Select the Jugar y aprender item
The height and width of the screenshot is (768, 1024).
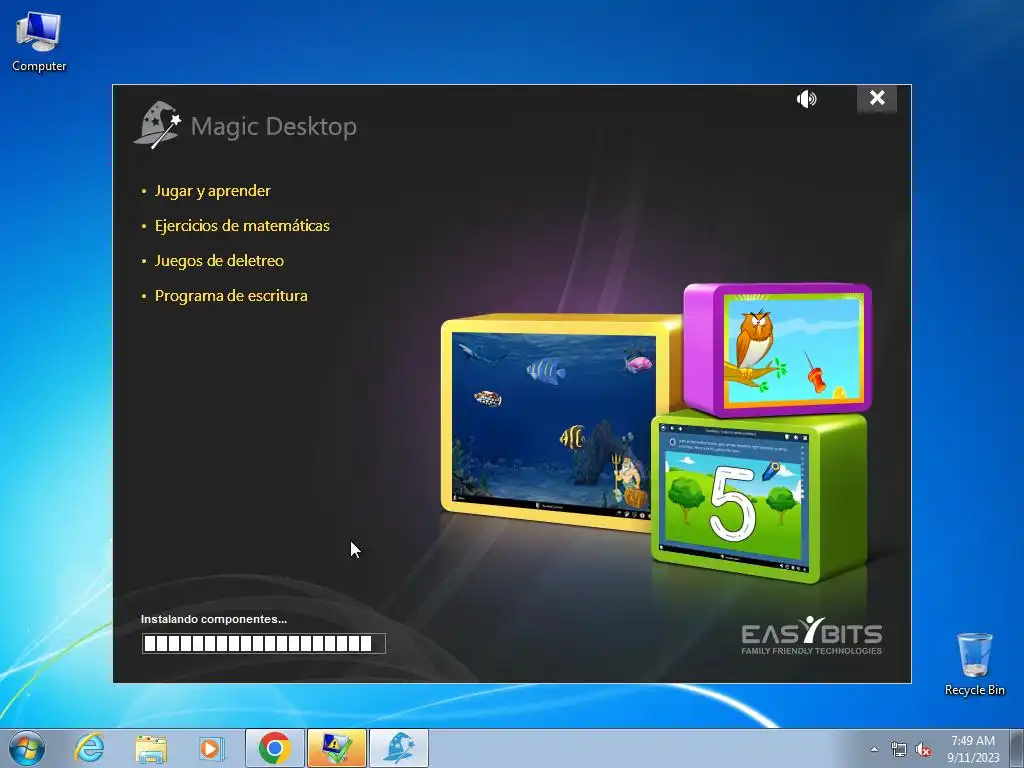pyautogui.click(x=212, y=191)
